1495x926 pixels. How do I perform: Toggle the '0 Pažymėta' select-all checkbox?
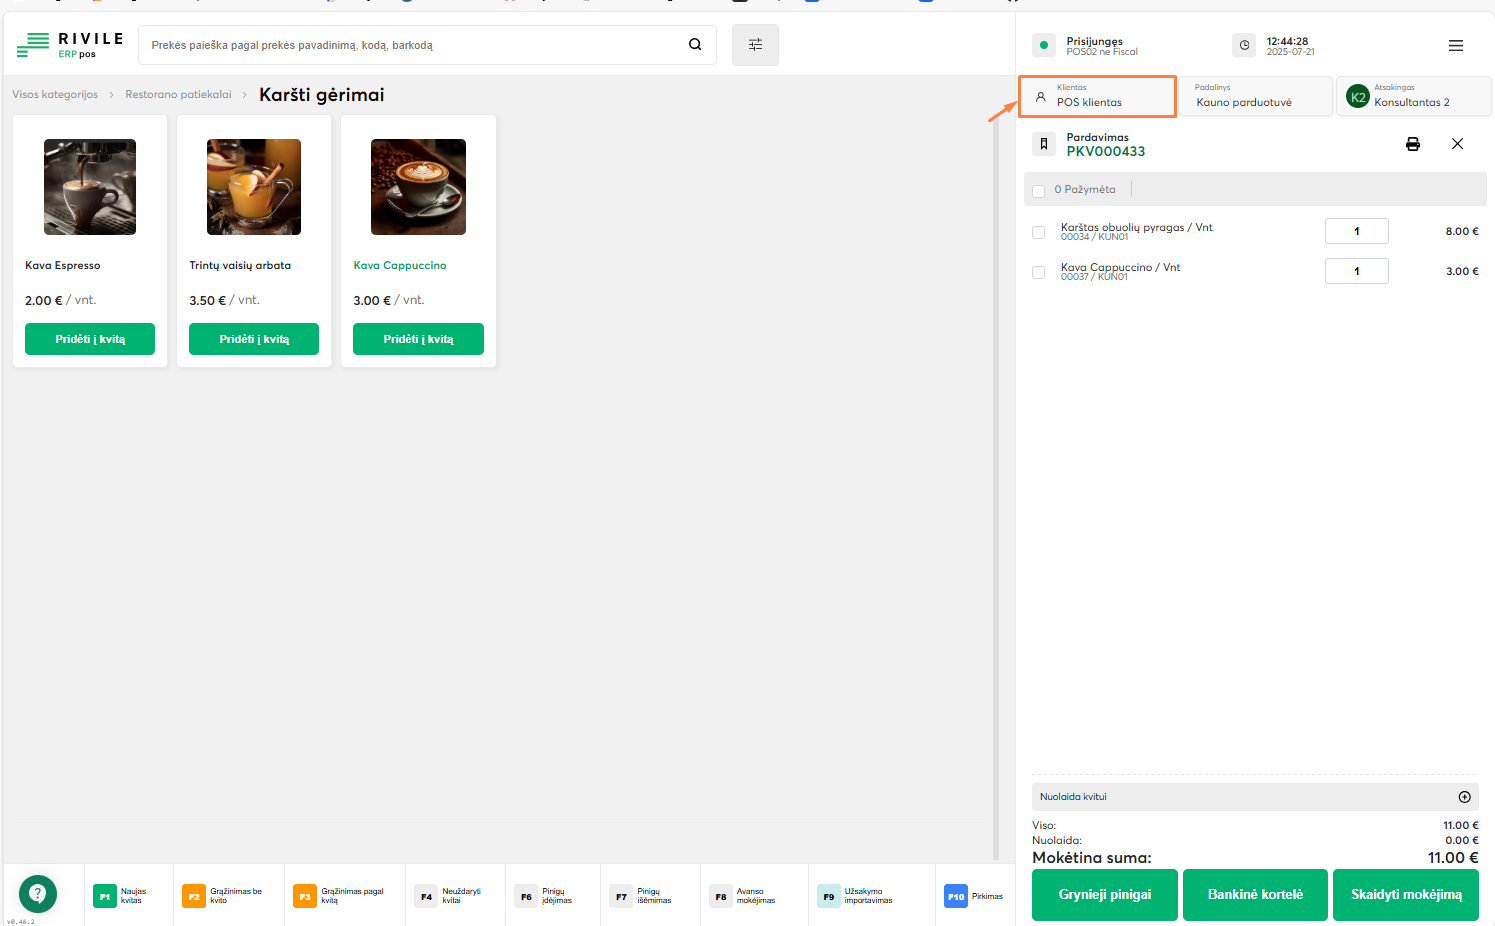[1039, 190]
